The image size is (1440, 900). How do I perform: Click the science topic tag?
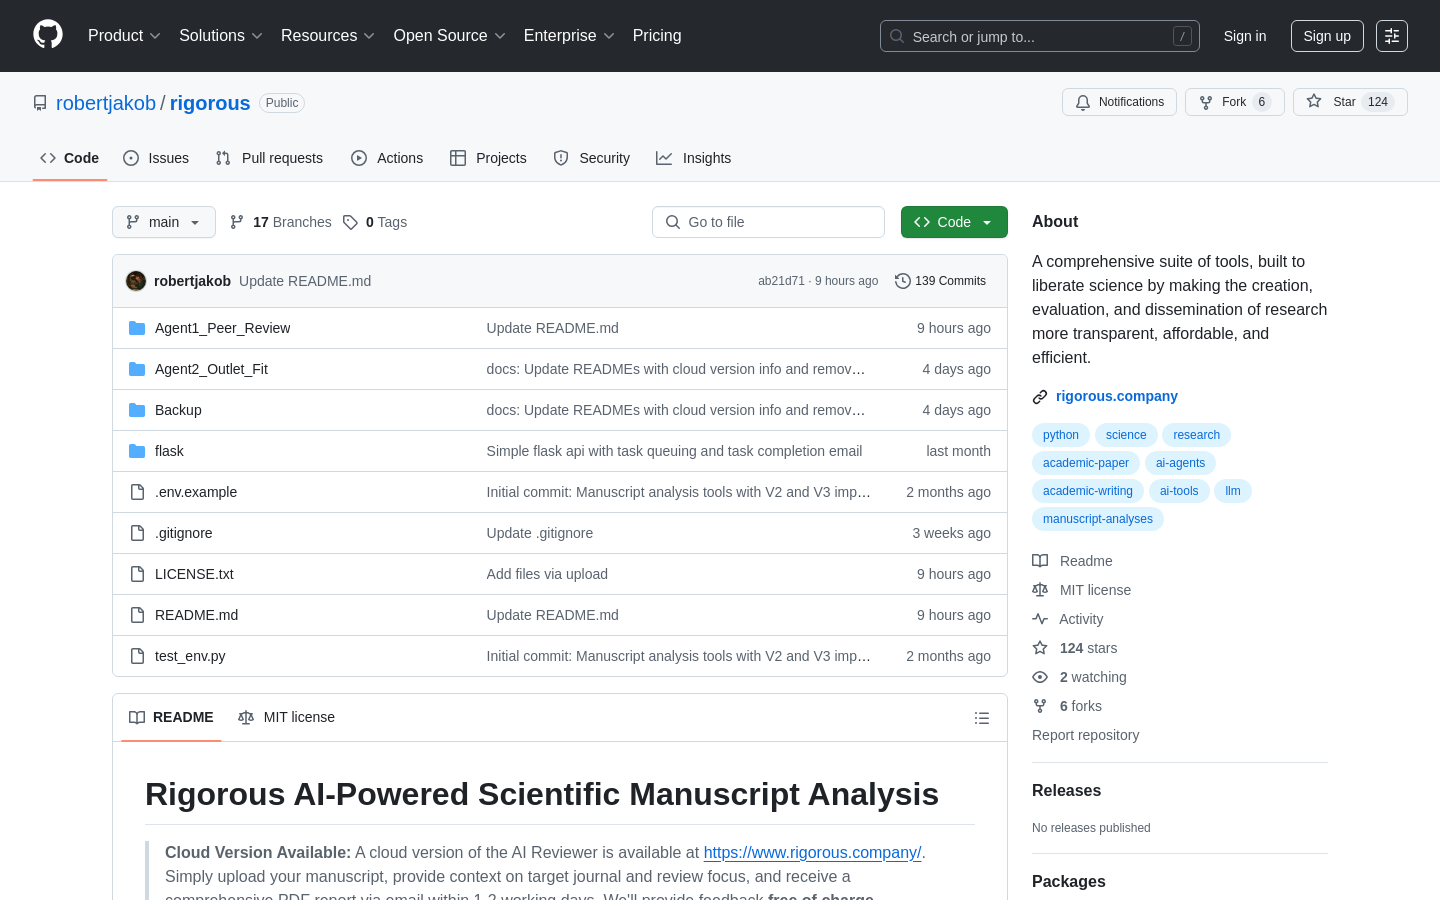1126,435
